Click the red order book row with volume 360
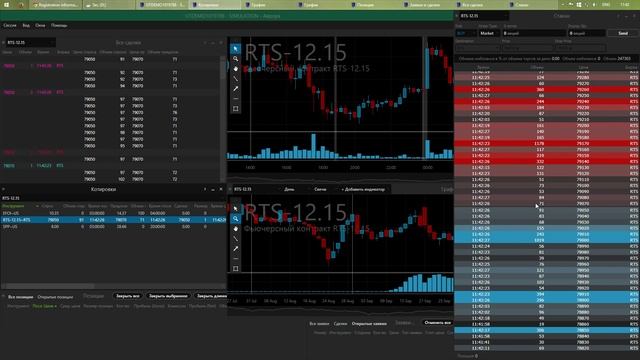640x360 pixels. [x=546, y=89]
